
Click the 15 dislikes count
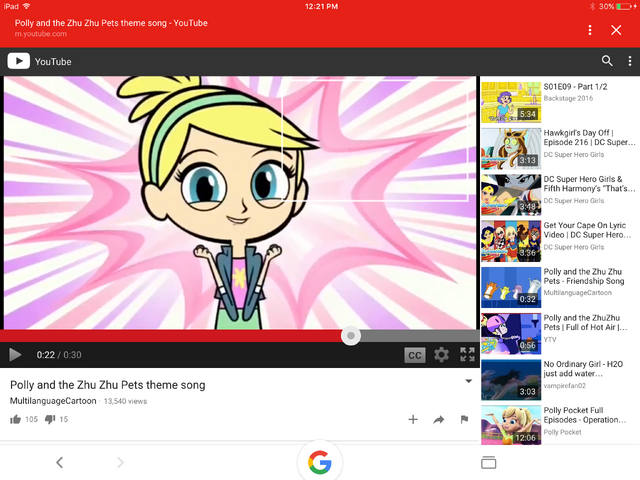(64, 419)
